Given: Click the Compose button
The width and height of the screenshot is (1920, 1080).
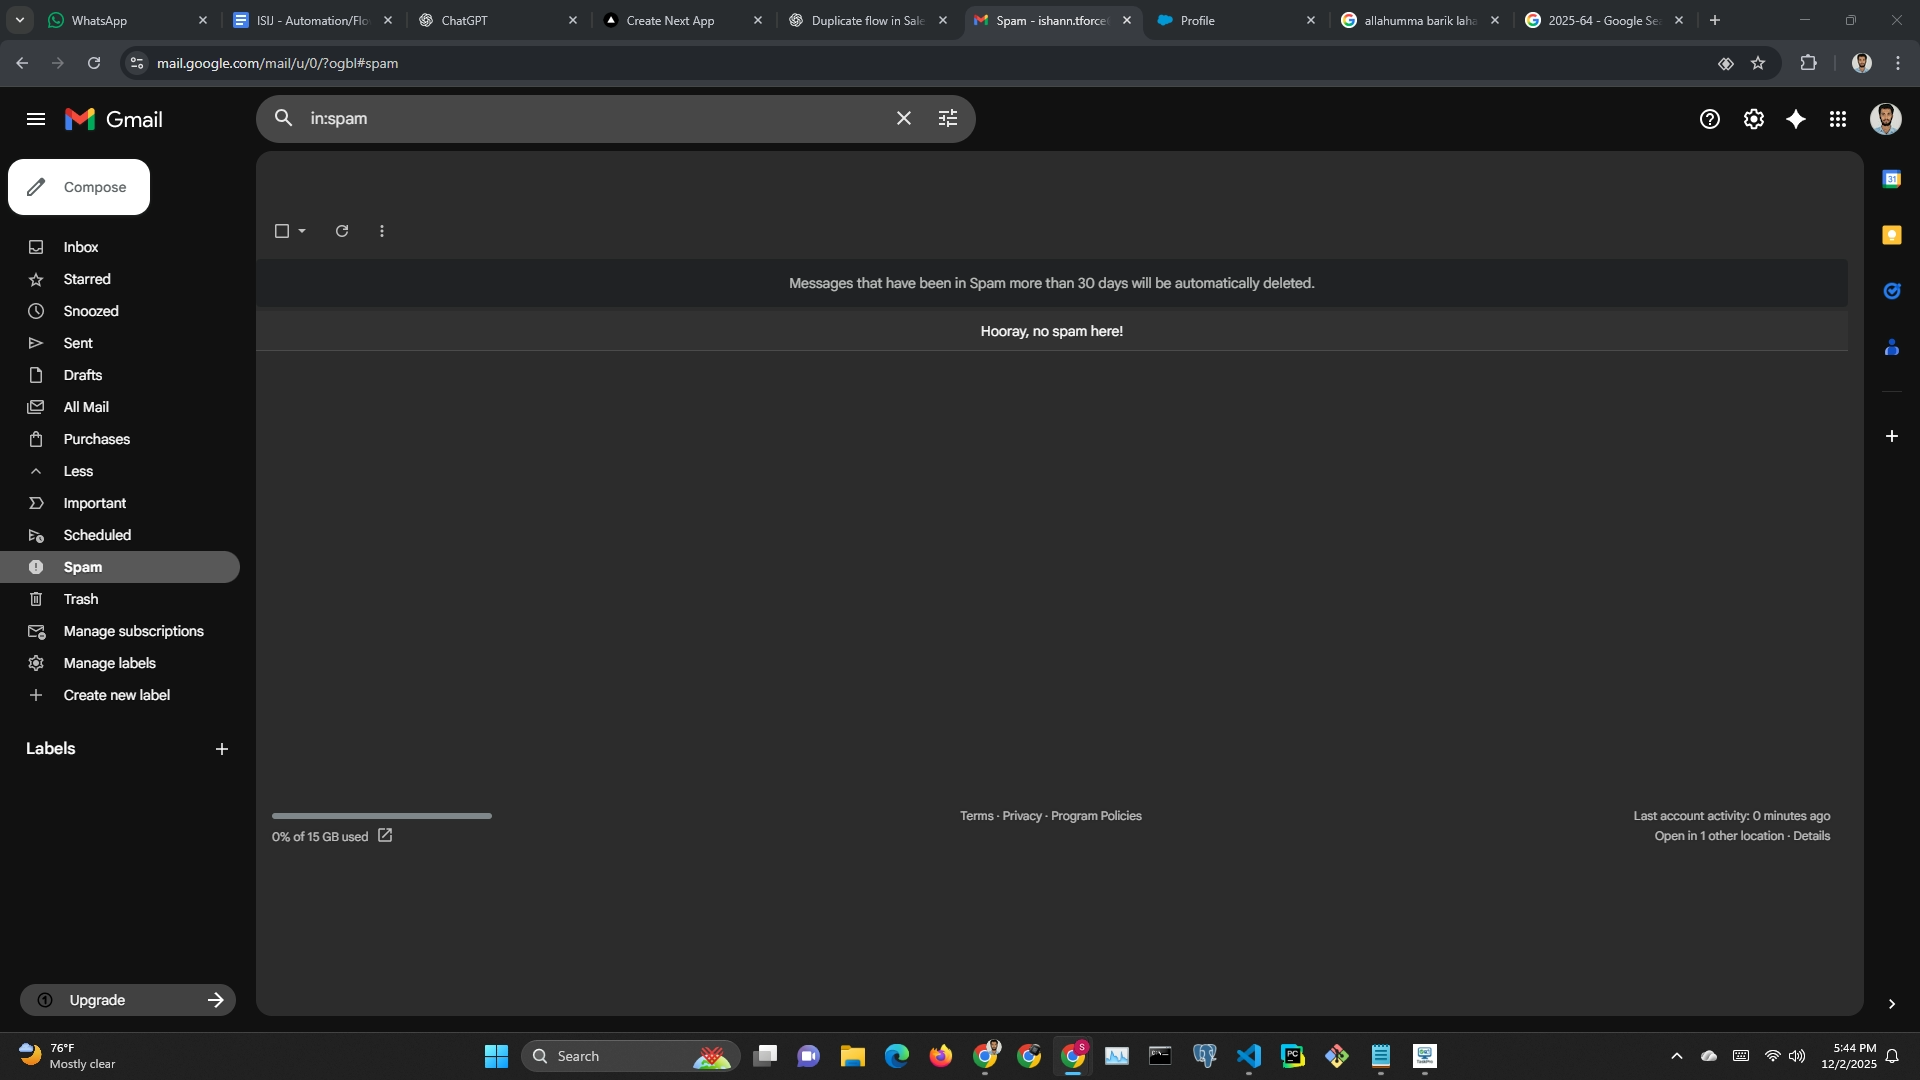Looking at the screenshot, I should point(79,187).
